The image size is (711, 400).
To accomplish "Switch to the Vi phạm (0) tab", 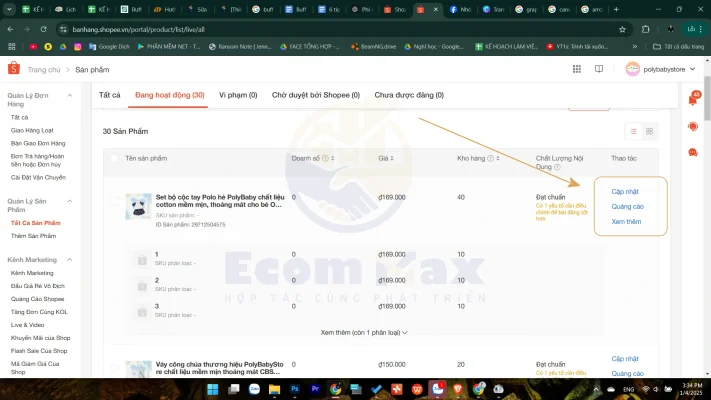I will (238, 95).
